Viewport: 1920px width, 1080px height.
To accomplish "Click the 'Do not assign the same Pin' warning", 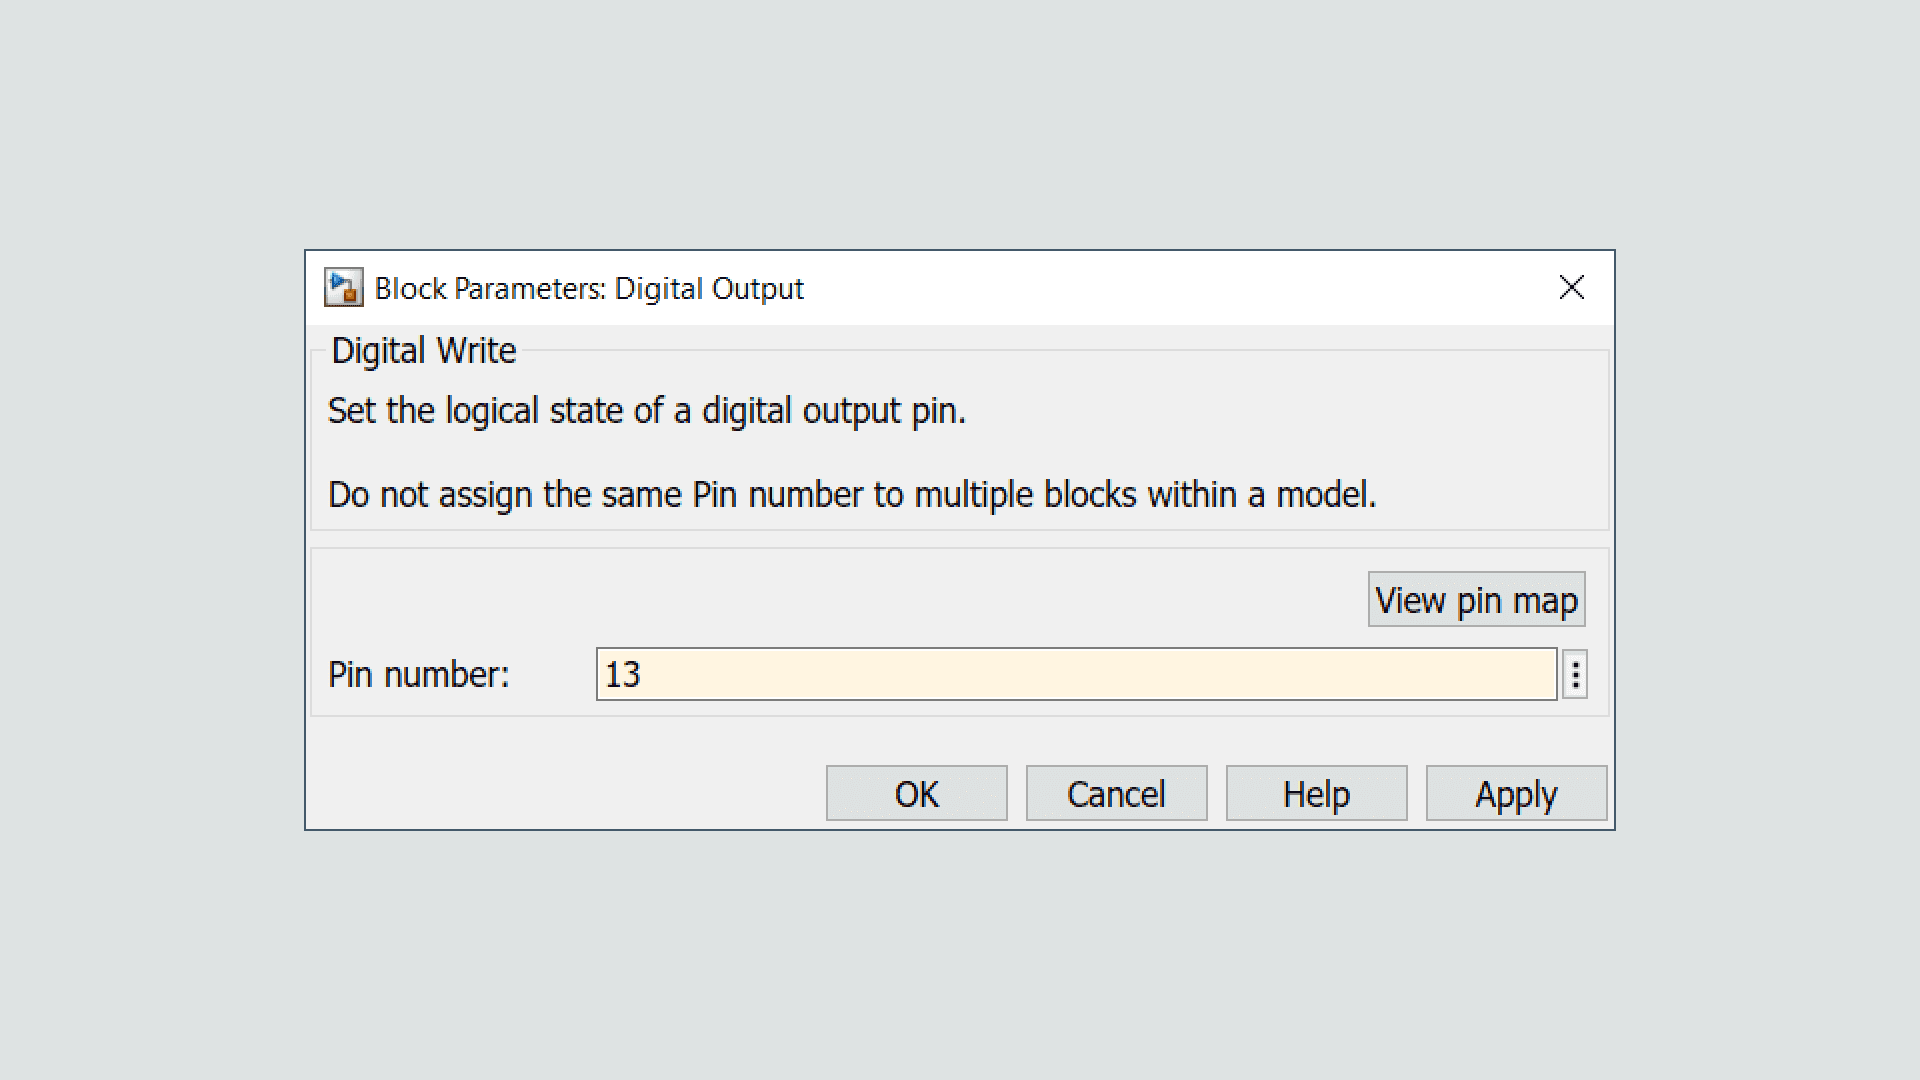I will [x=852, y=495].
